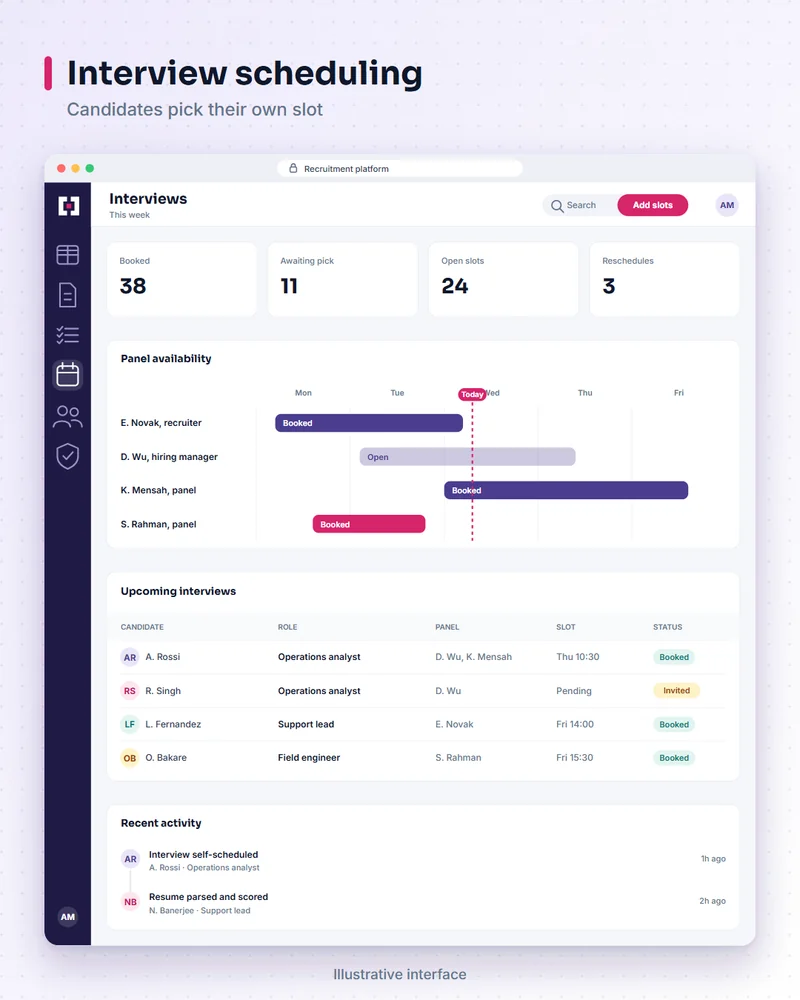Open the Open slots 24 card
This screenshot has width=800, height=1000.
503,279
